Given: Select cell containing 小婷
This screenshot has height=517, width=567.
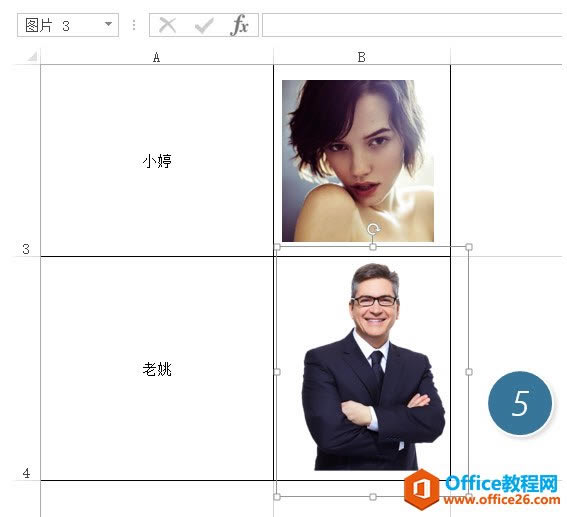Looking at the screenshot, I should tap(157, 161).
